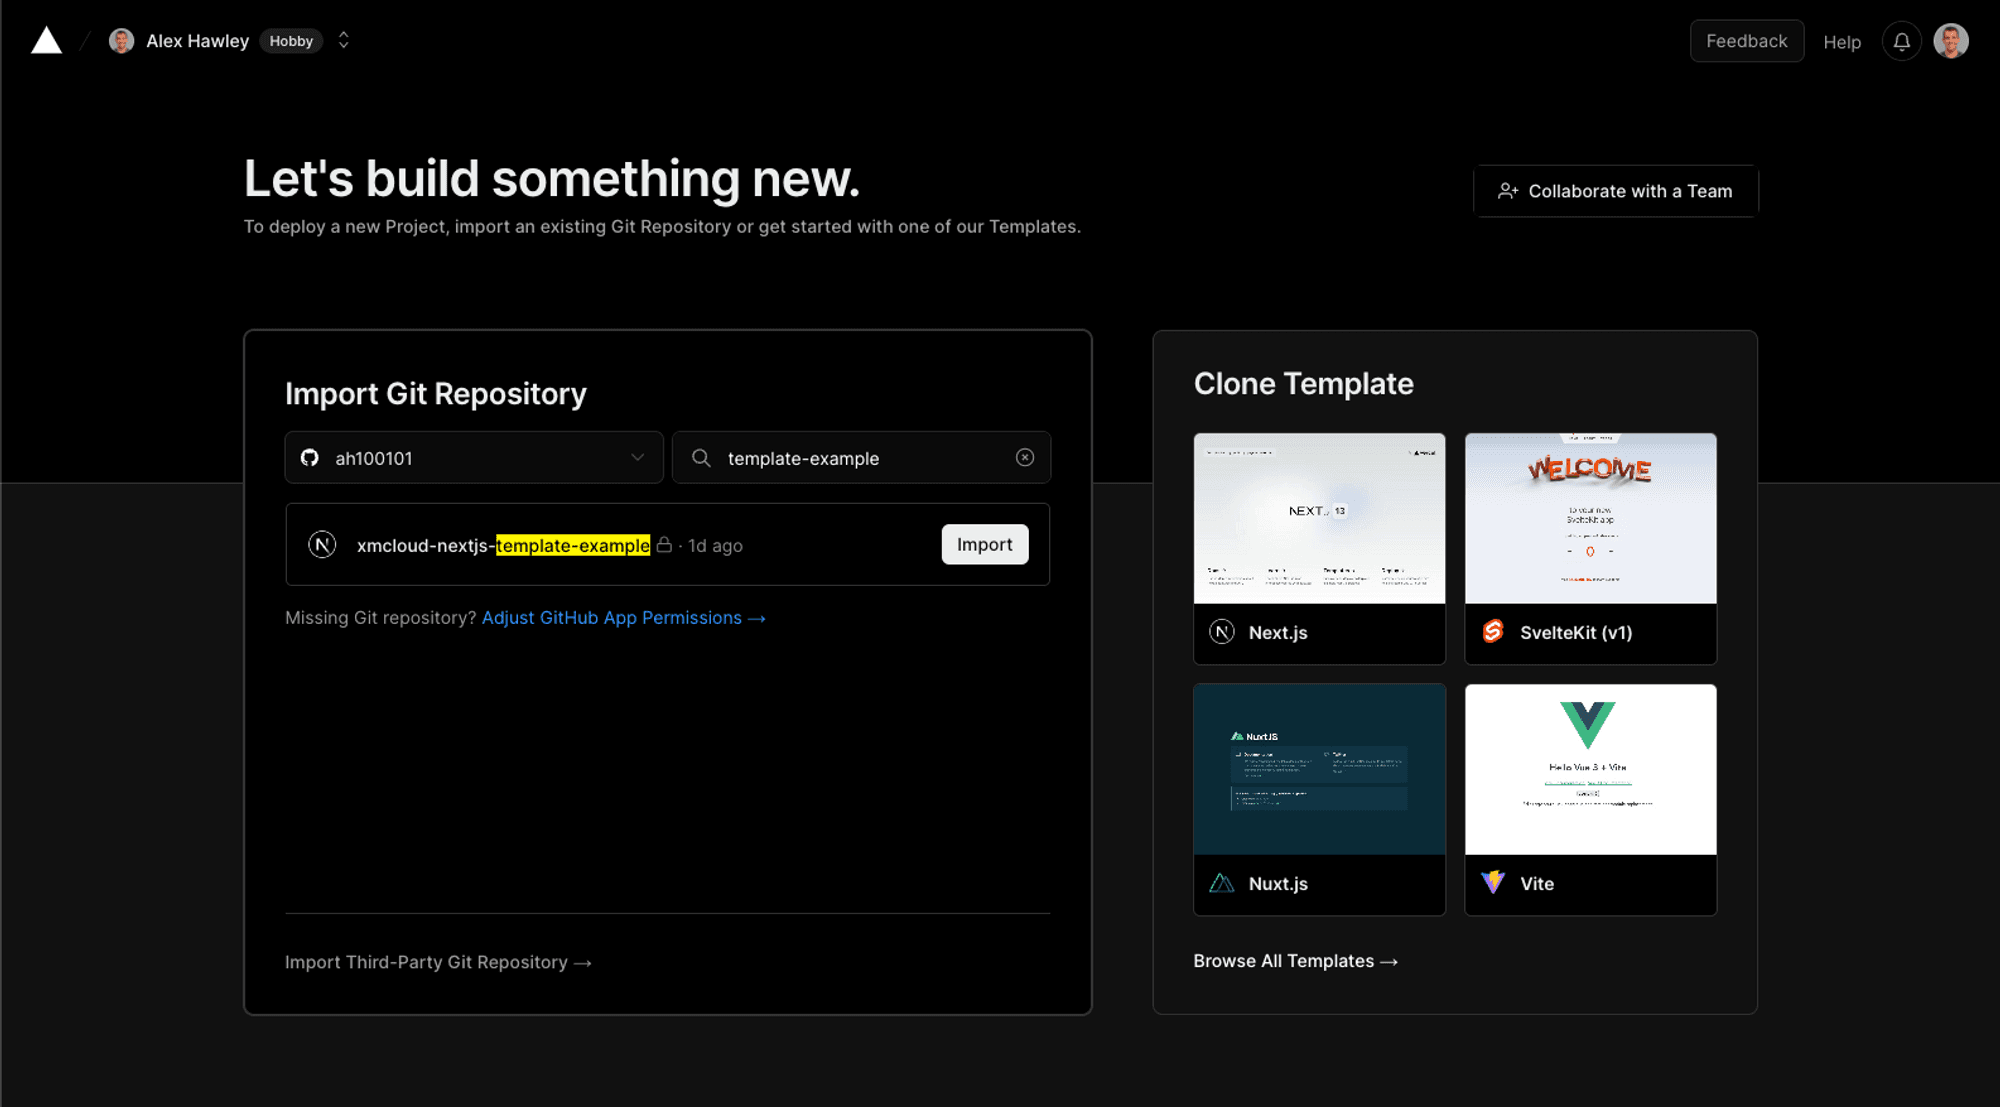Click the Nuxt.js logo icon
Image resolution: width=2000 pixels, height=1107 pixels.
coord(1222,883)
